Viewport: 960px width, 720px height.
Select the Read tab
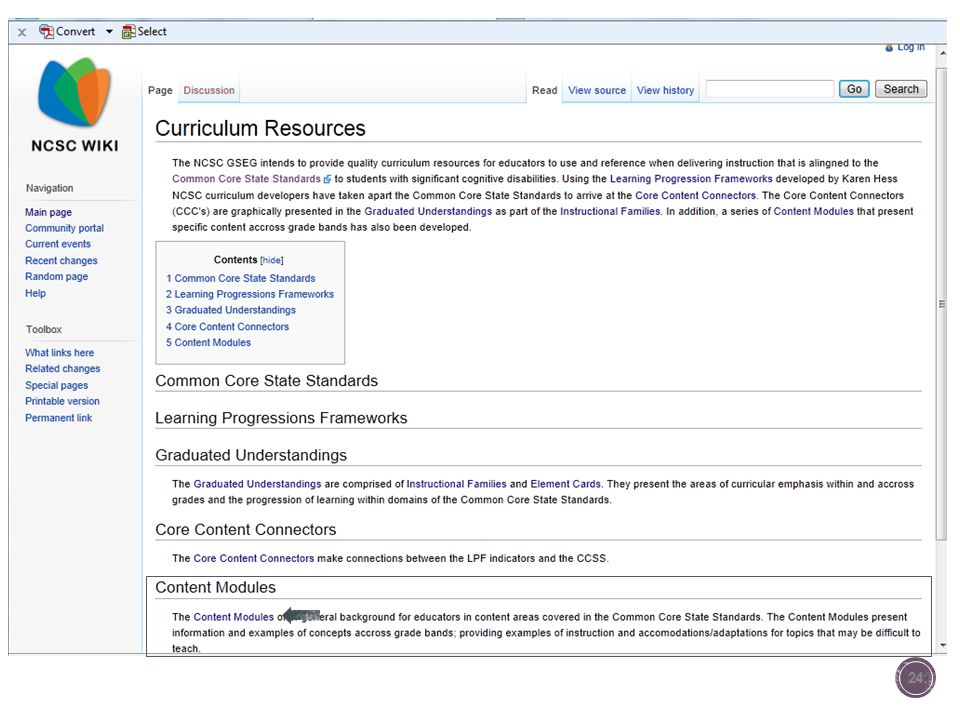pos(544,90)
